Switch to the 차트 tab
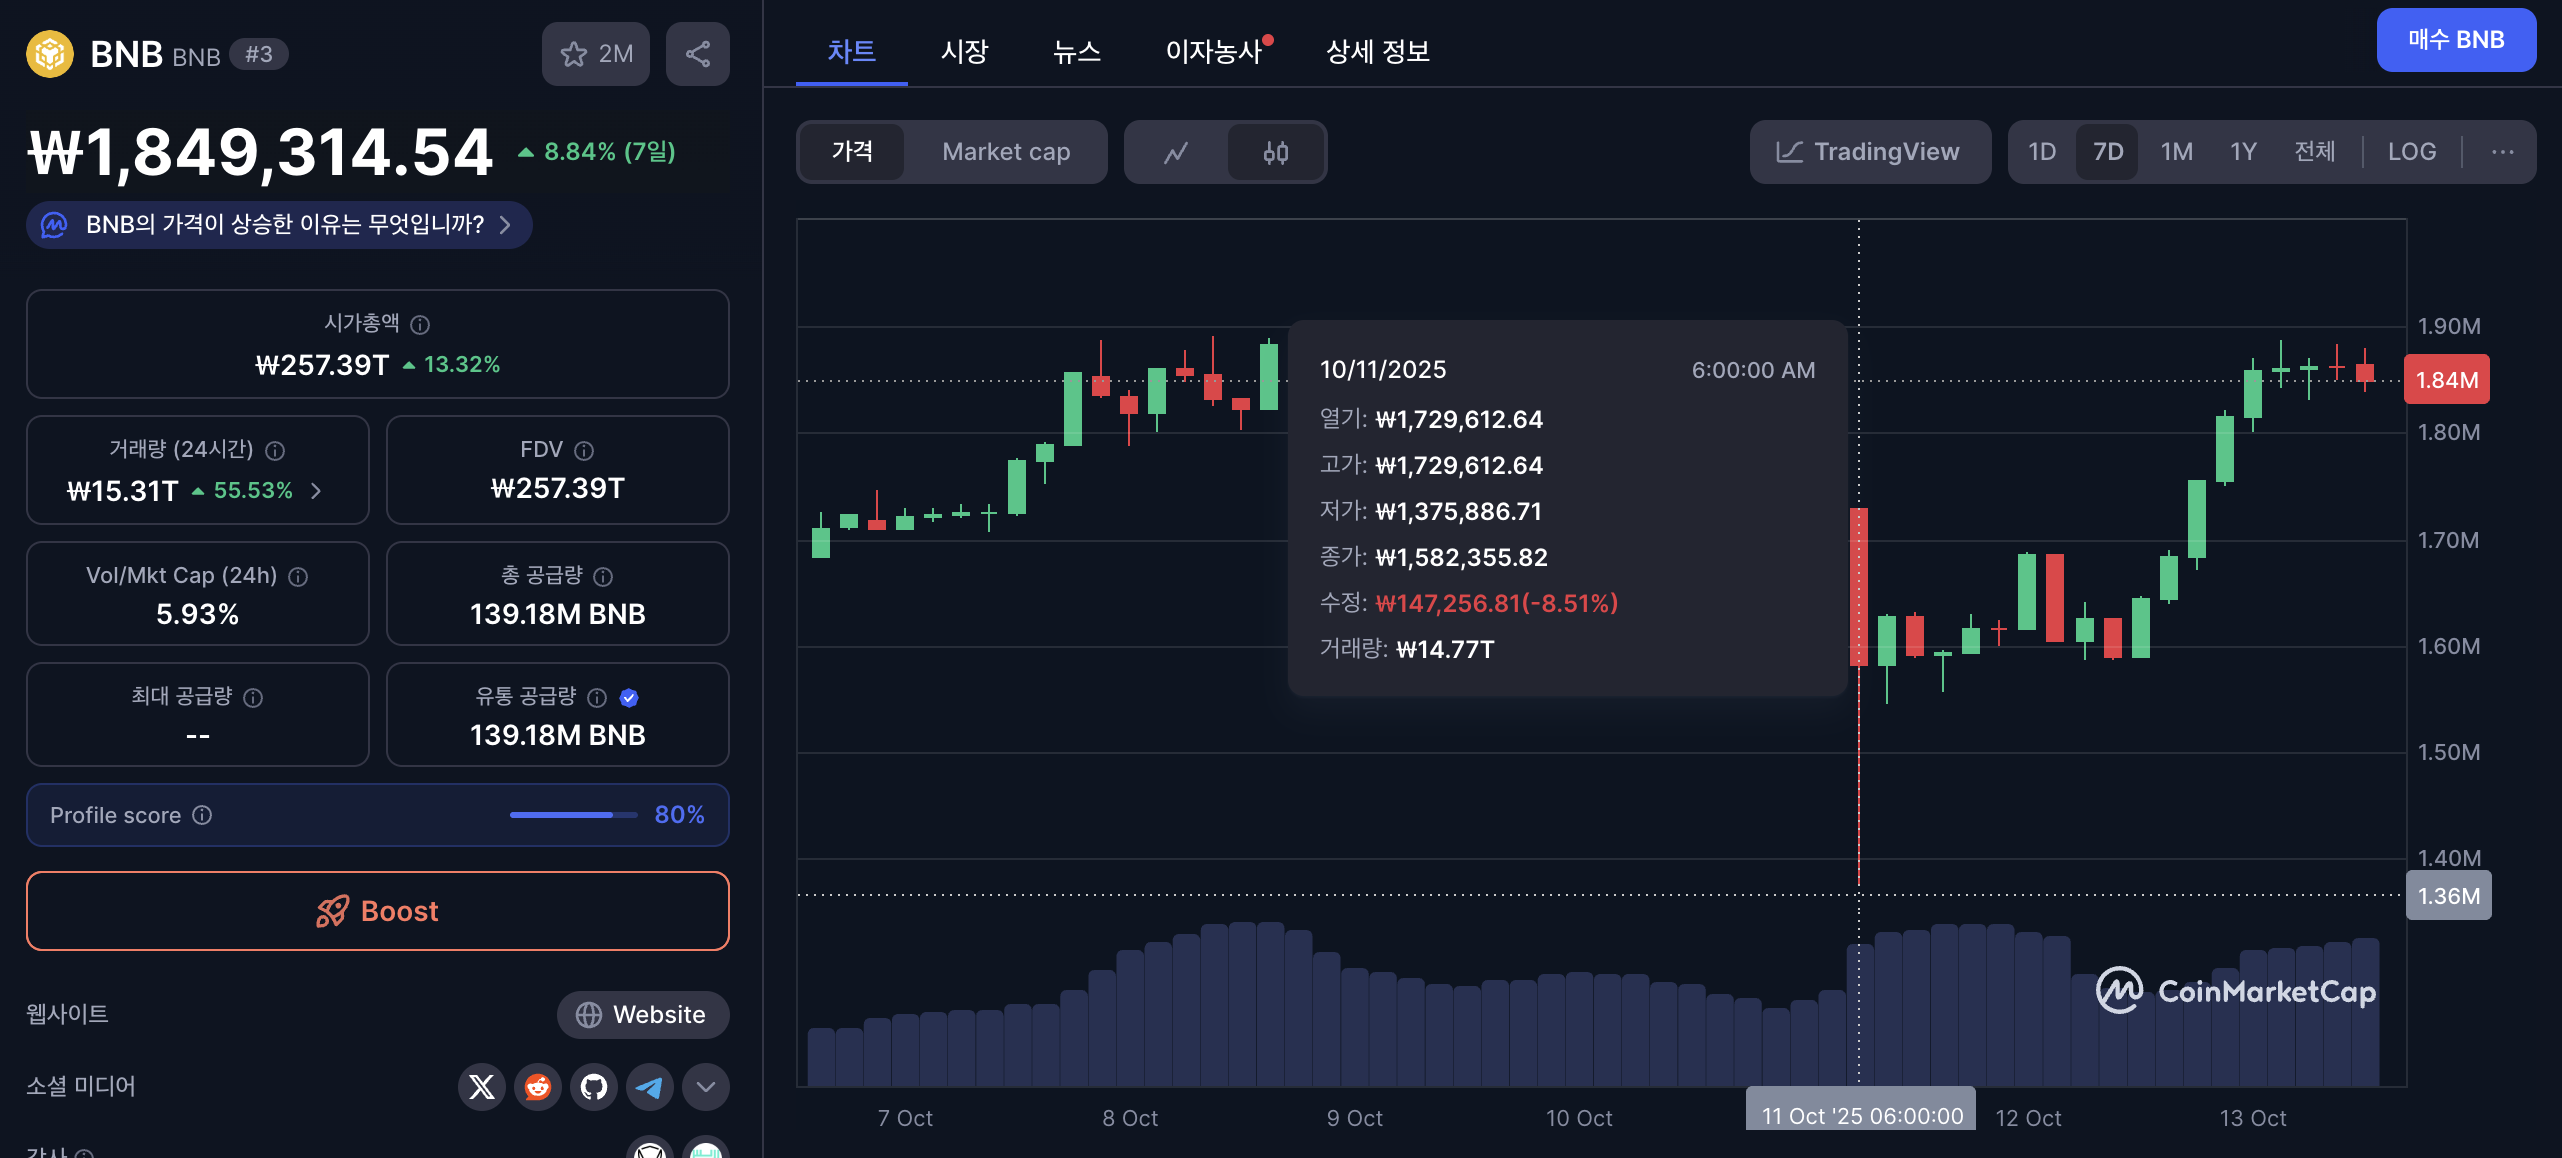 pyautogui.click(x=852, y=51)
